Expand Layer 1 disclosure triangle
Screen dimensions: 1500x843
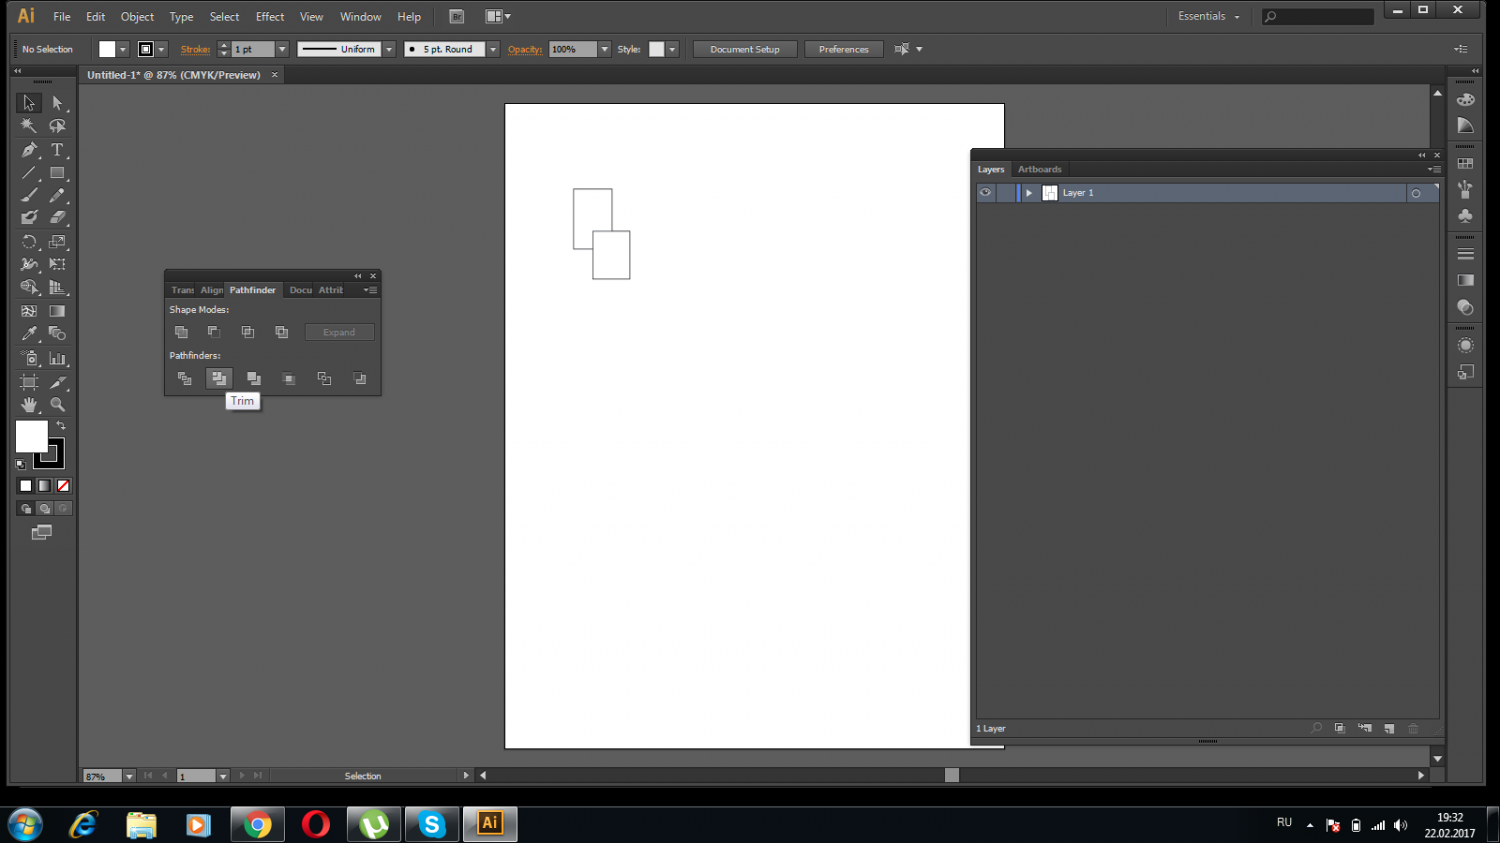pos(1029,193)
